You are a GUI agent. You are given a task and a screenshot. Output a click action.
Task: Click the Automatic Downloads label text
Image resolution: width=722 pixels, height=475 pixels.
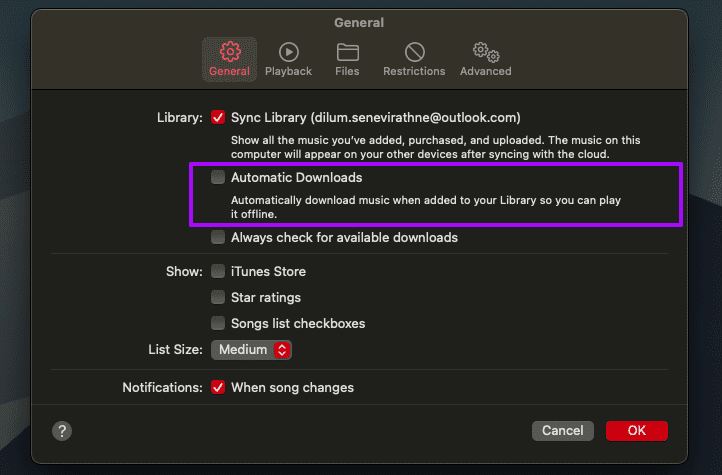297,177
